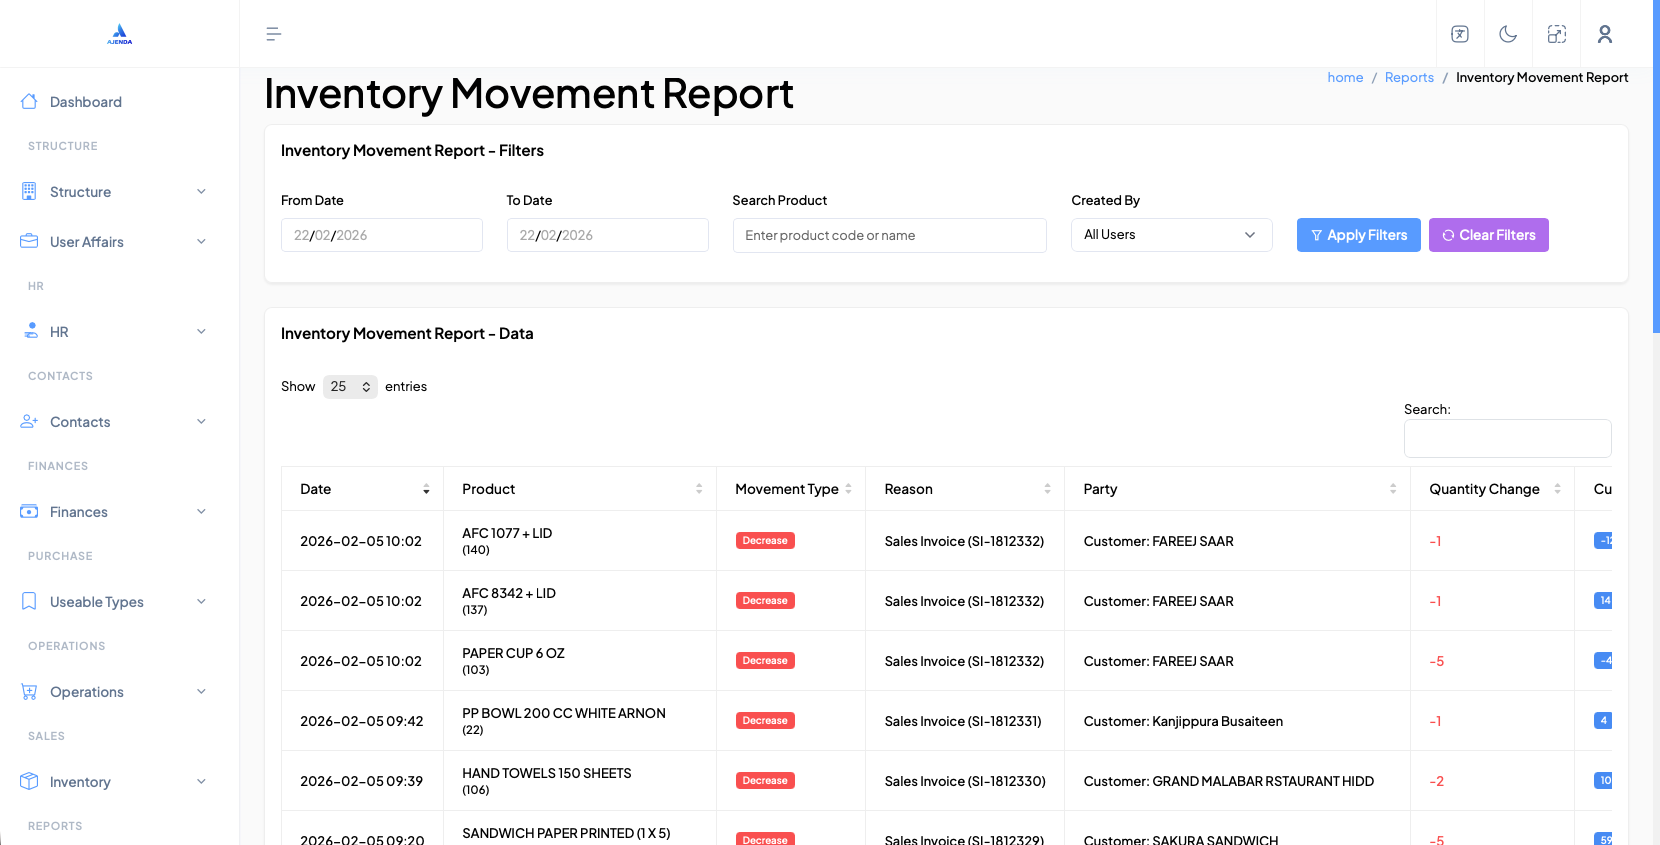Sort the table by Movement Type
This screenshot has height=845, width=1660.
[791, 489]
